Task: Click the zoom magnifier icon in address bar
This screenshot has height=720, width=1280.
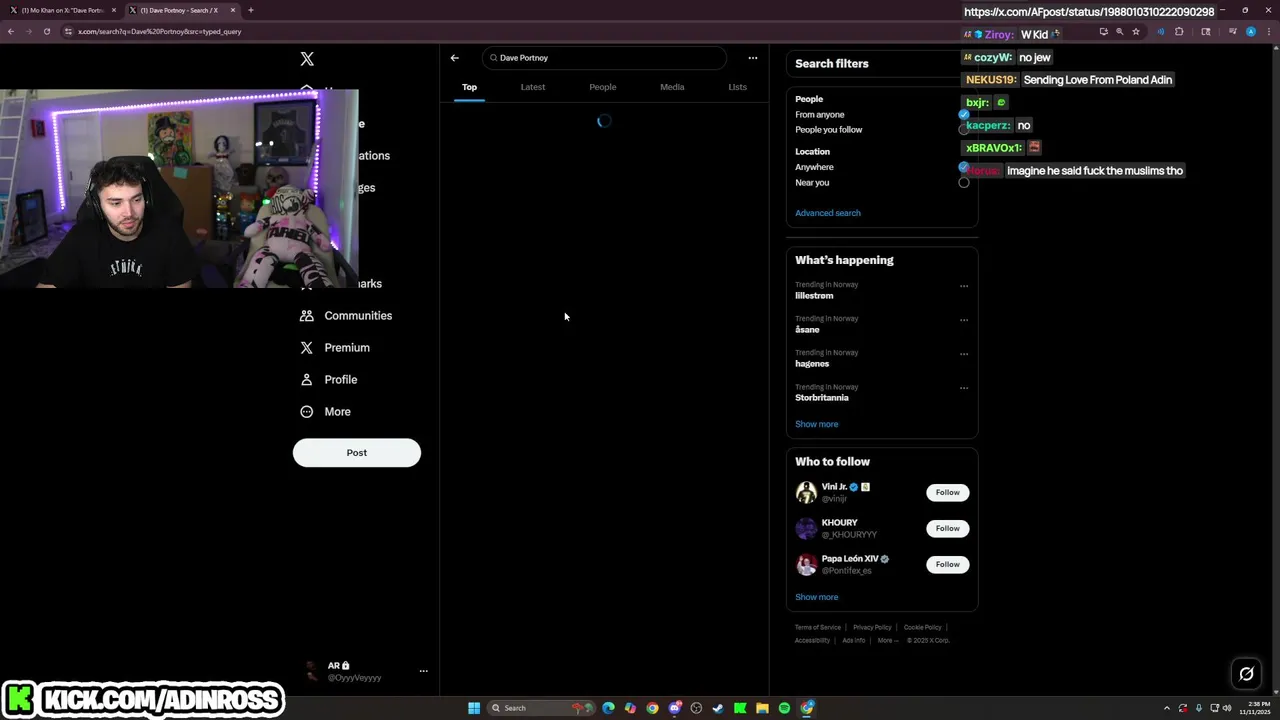Action: coord(1119,31)
